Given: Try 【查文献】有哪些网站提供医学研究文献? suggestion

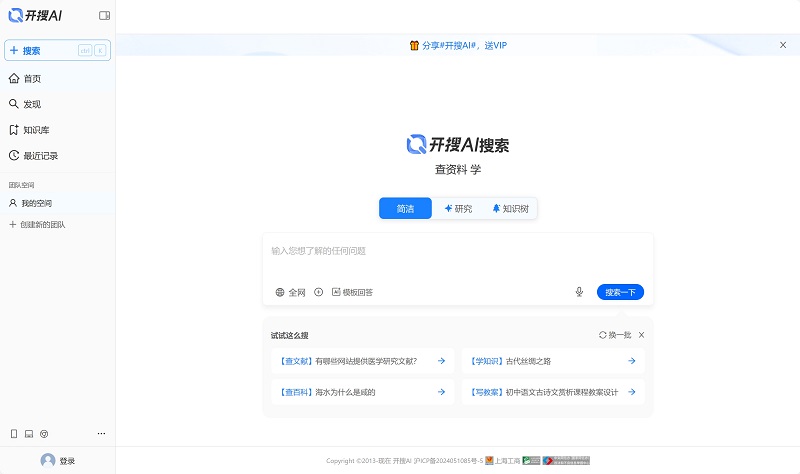Looking at the screenshot, I should [x=362, y=361].
